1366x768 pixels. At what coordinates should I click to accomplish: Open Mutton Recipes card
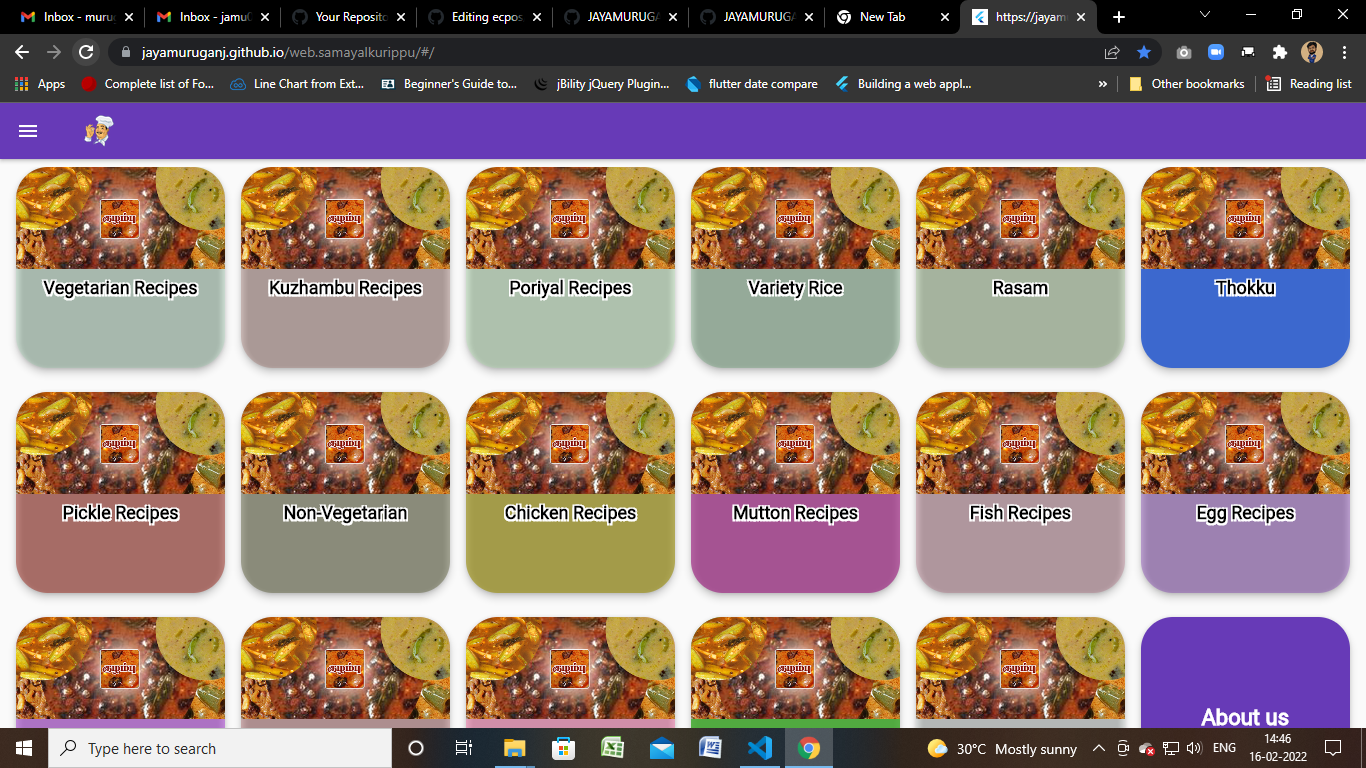point(795,492)
